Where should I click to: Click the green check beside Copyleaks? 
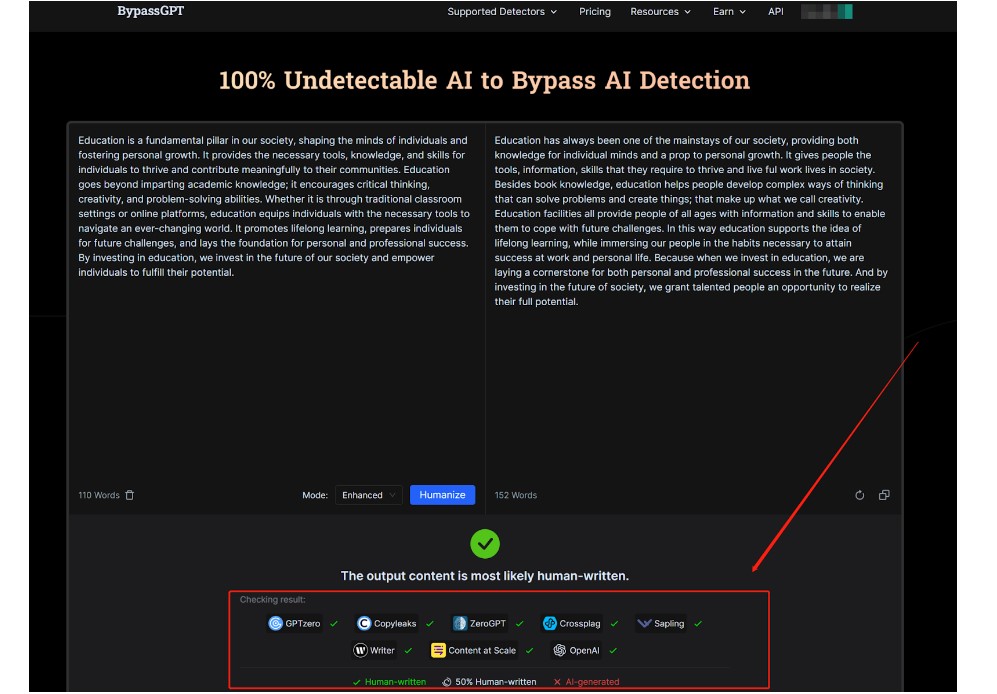[430, 623]
